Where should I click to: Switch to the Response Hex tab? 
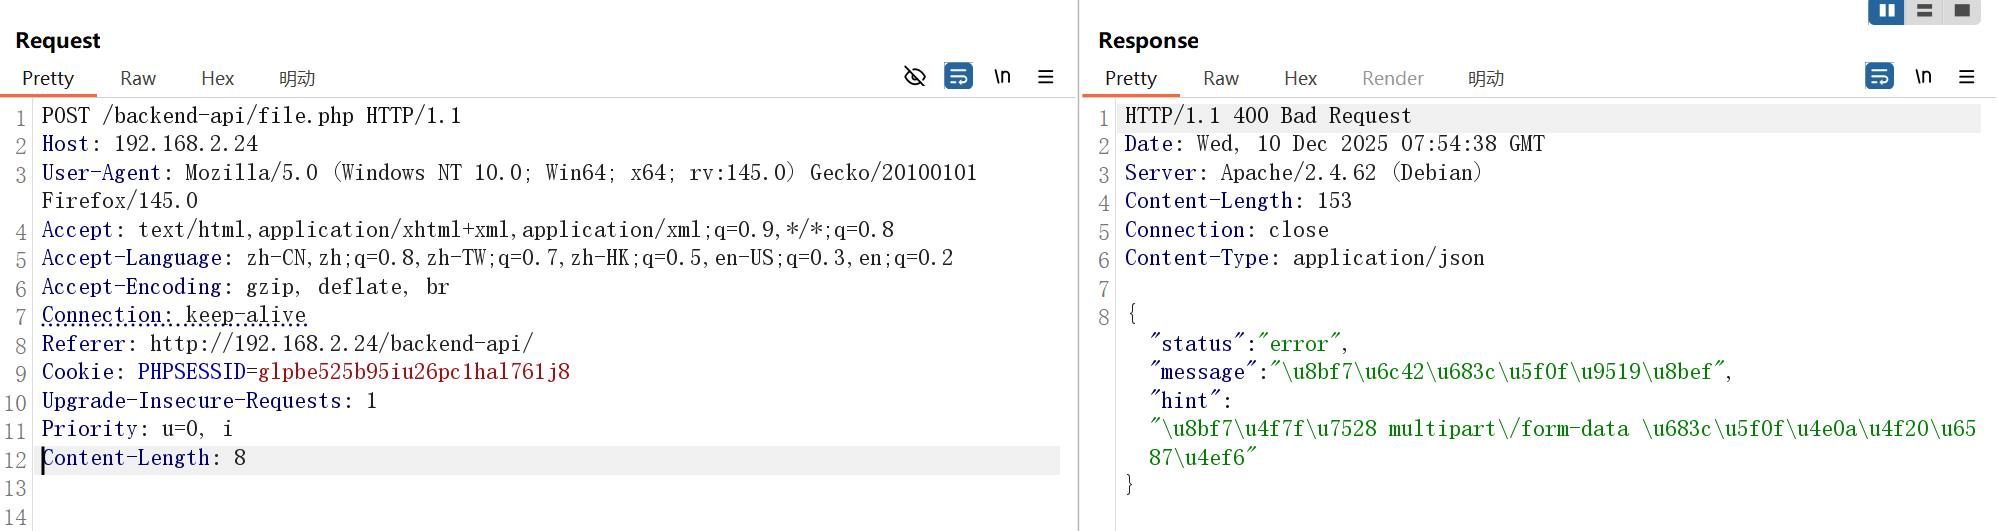click(x=1300, y=79)
